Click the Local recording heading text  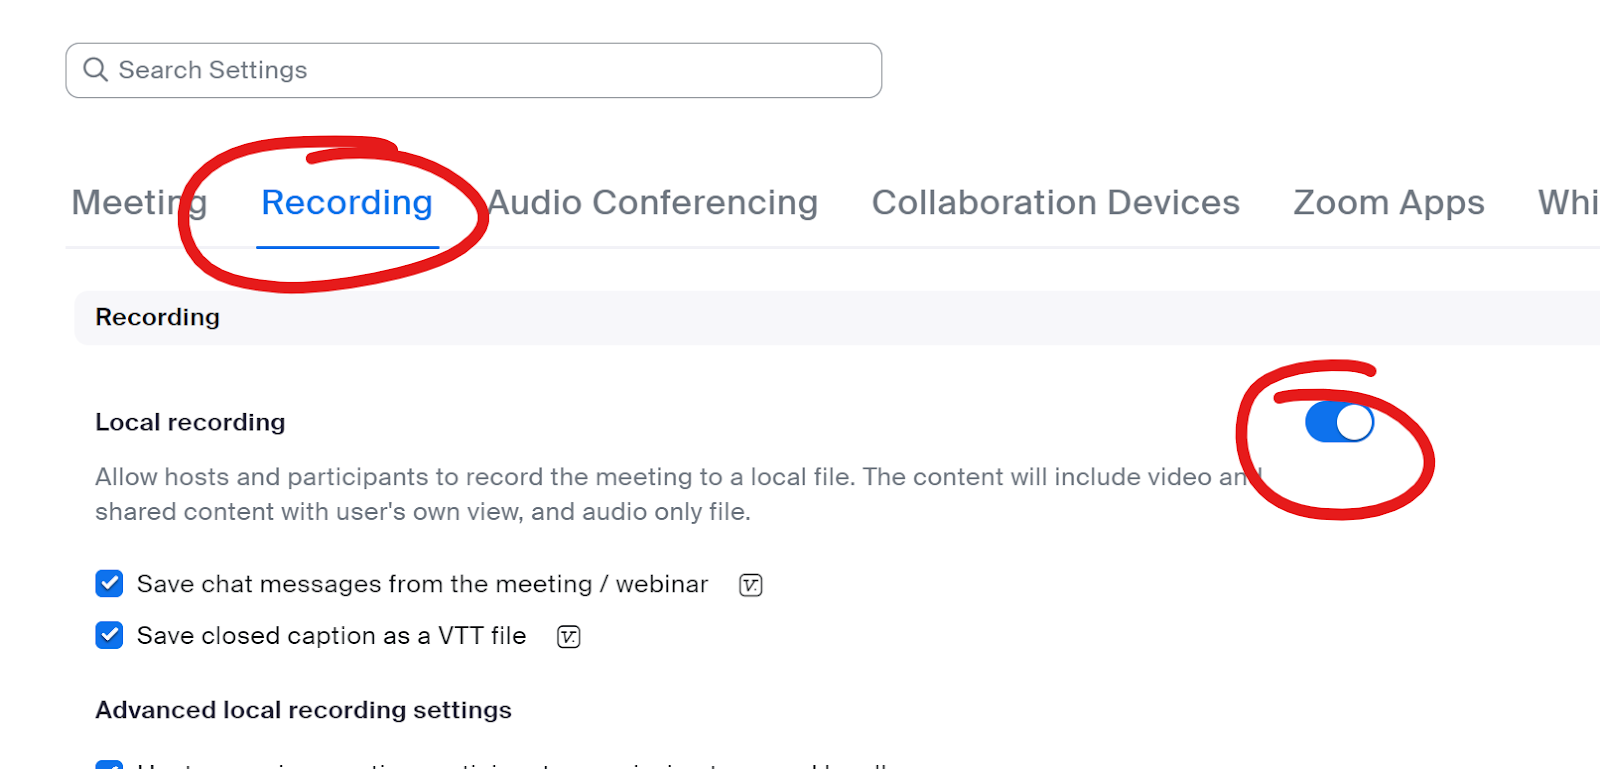coord(190,422)
